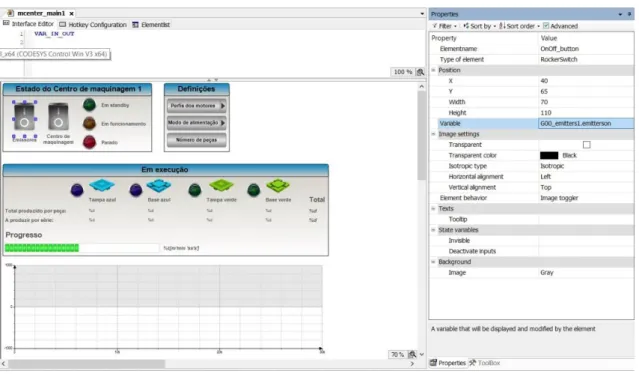
Task: Click the Número de peças button
Action: coord(196,140)
